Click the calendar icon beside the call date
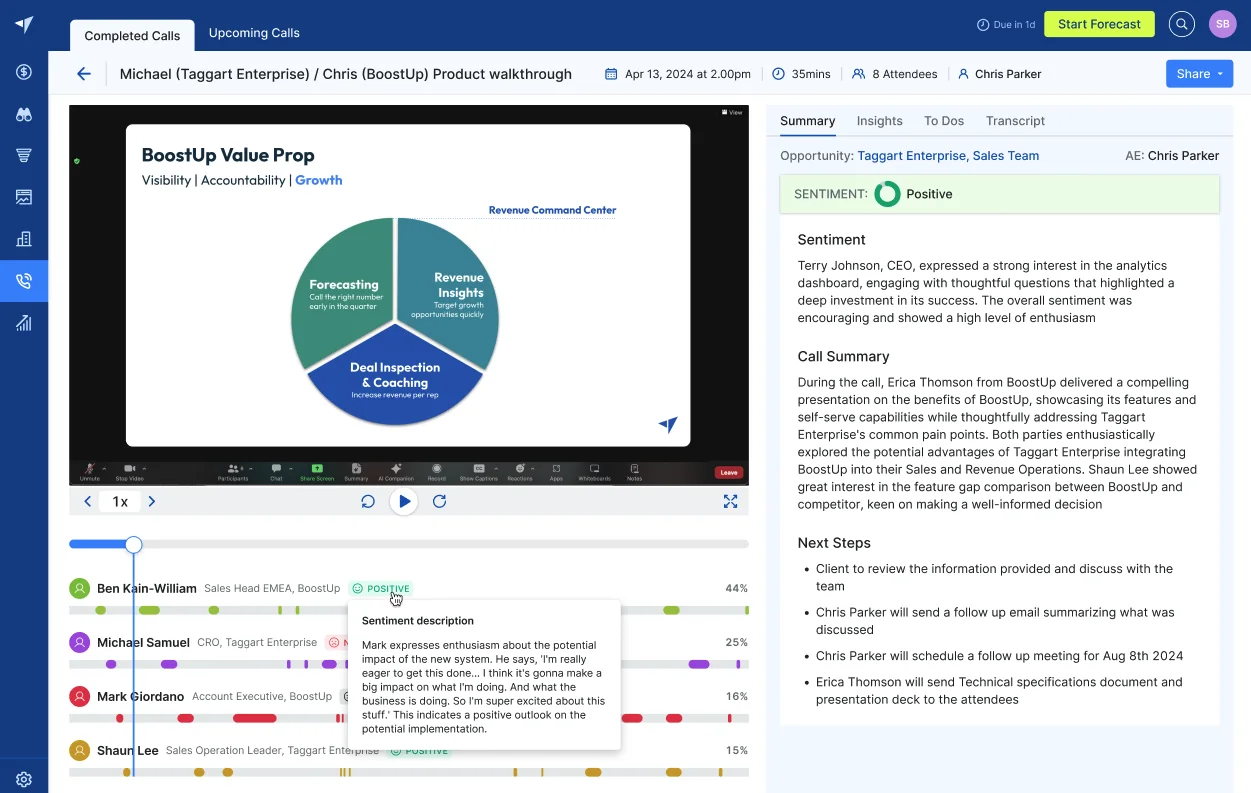 pyautogui.click(x=611, y=74)
